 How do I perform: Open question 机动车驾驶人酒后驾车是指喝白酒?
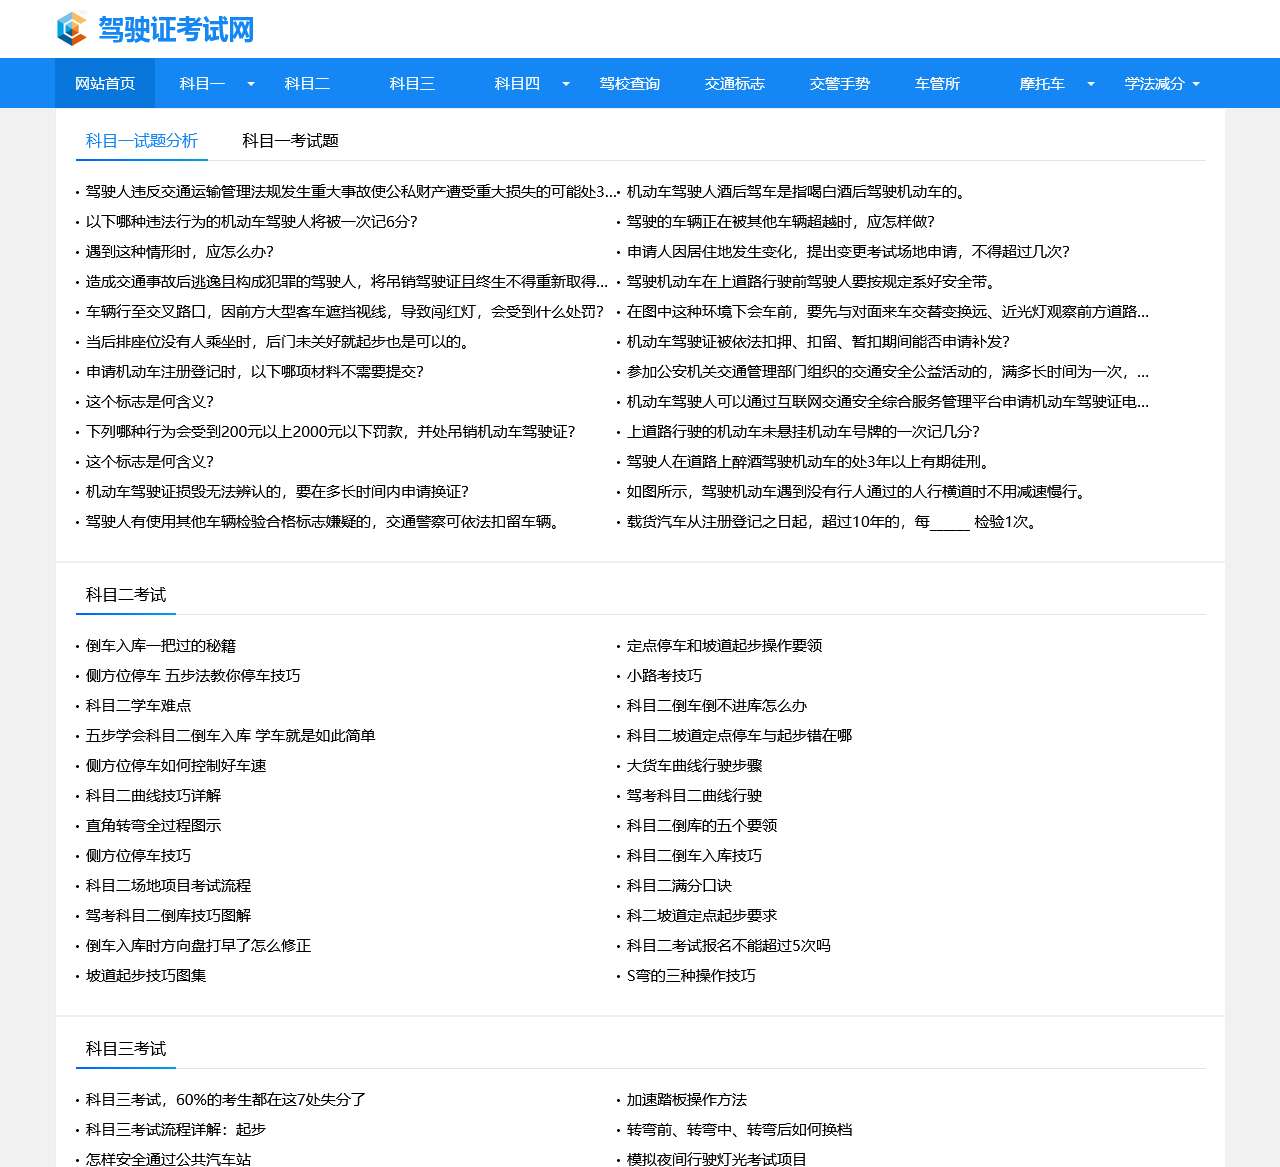[x=796, y=192]
